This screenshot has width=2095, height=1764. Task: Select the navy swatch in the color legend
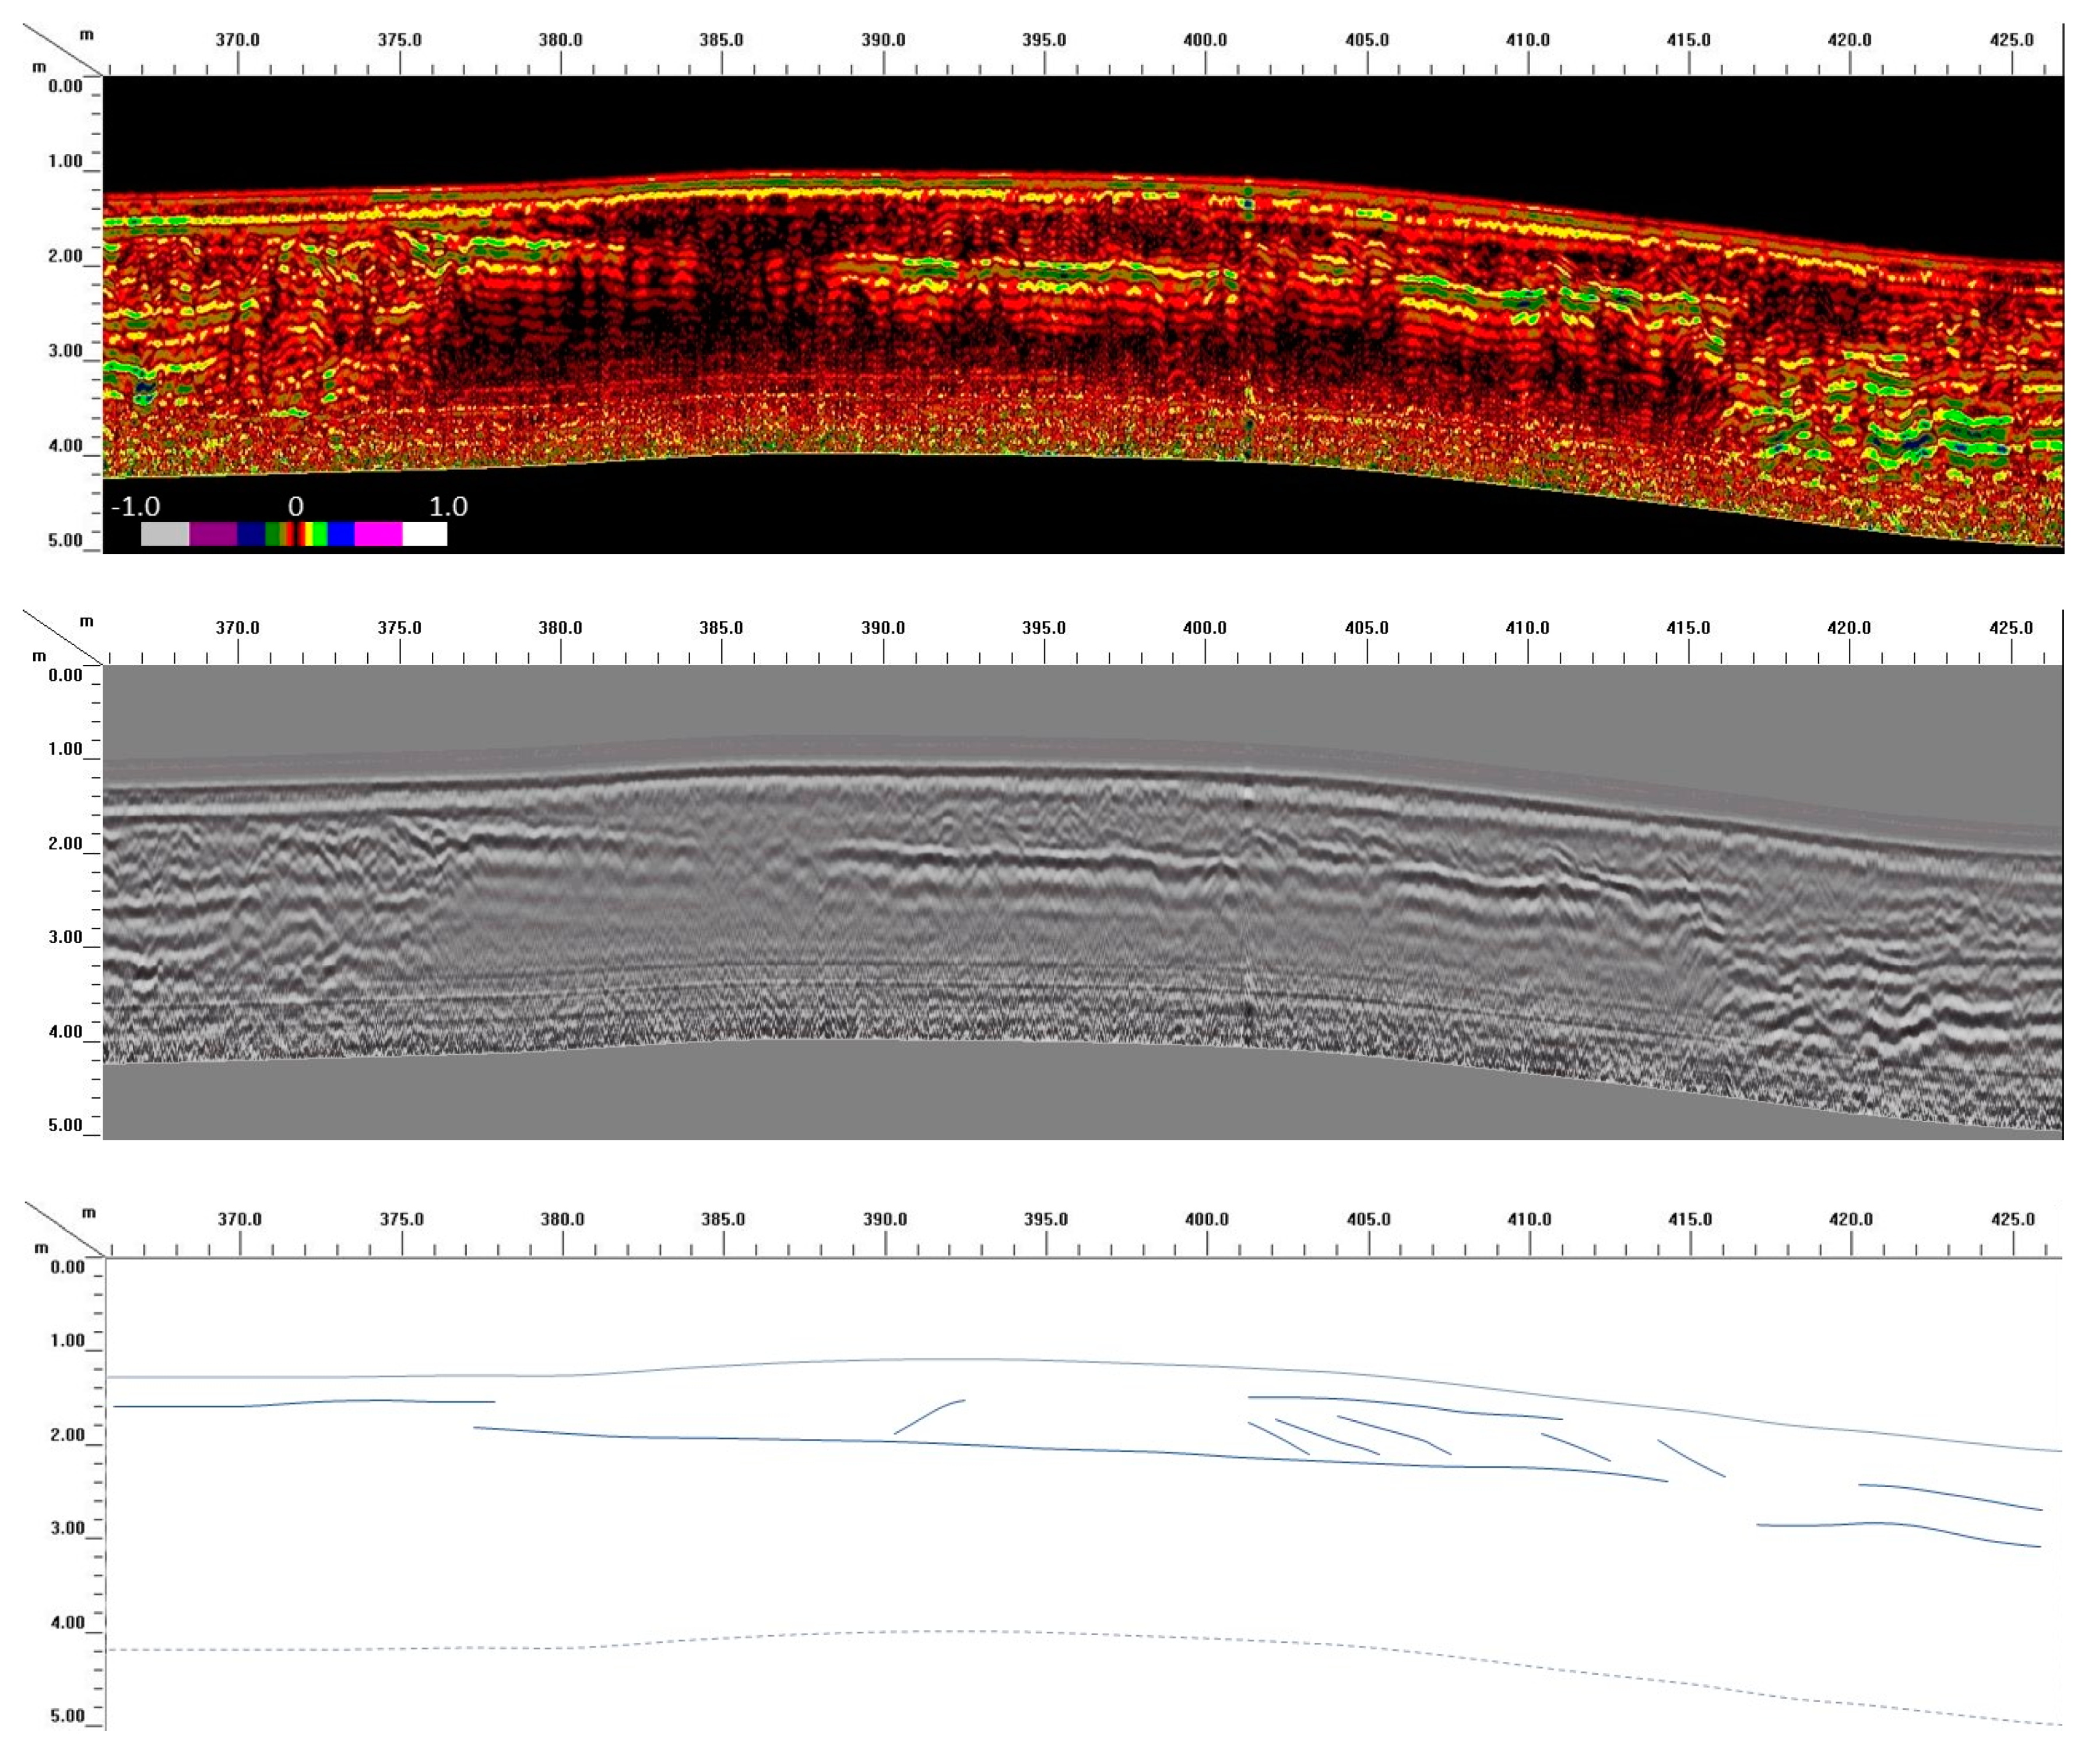pos(251,535)
